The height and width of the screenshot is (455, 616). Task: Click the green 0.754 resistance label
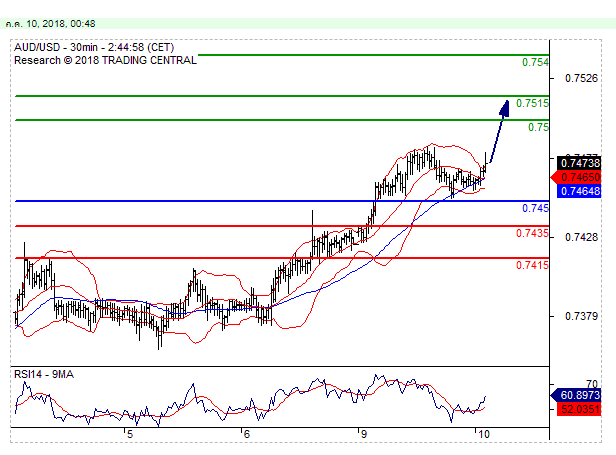[x=535, y=62]
